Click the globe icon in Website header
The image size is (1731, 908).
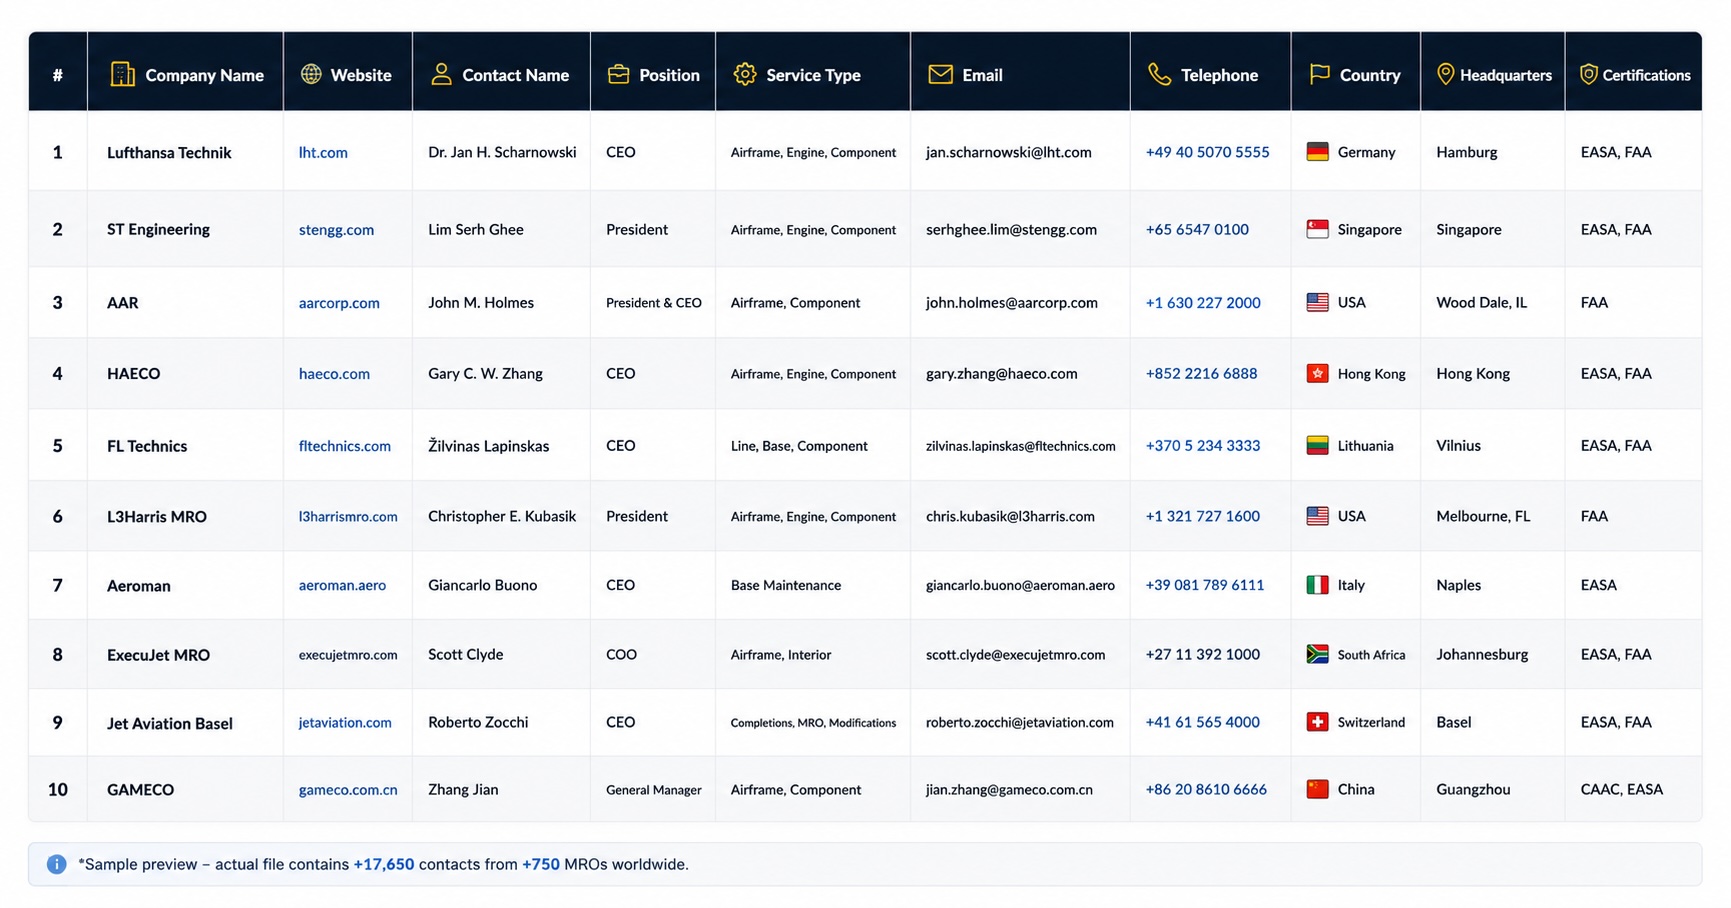coord(311,74)
